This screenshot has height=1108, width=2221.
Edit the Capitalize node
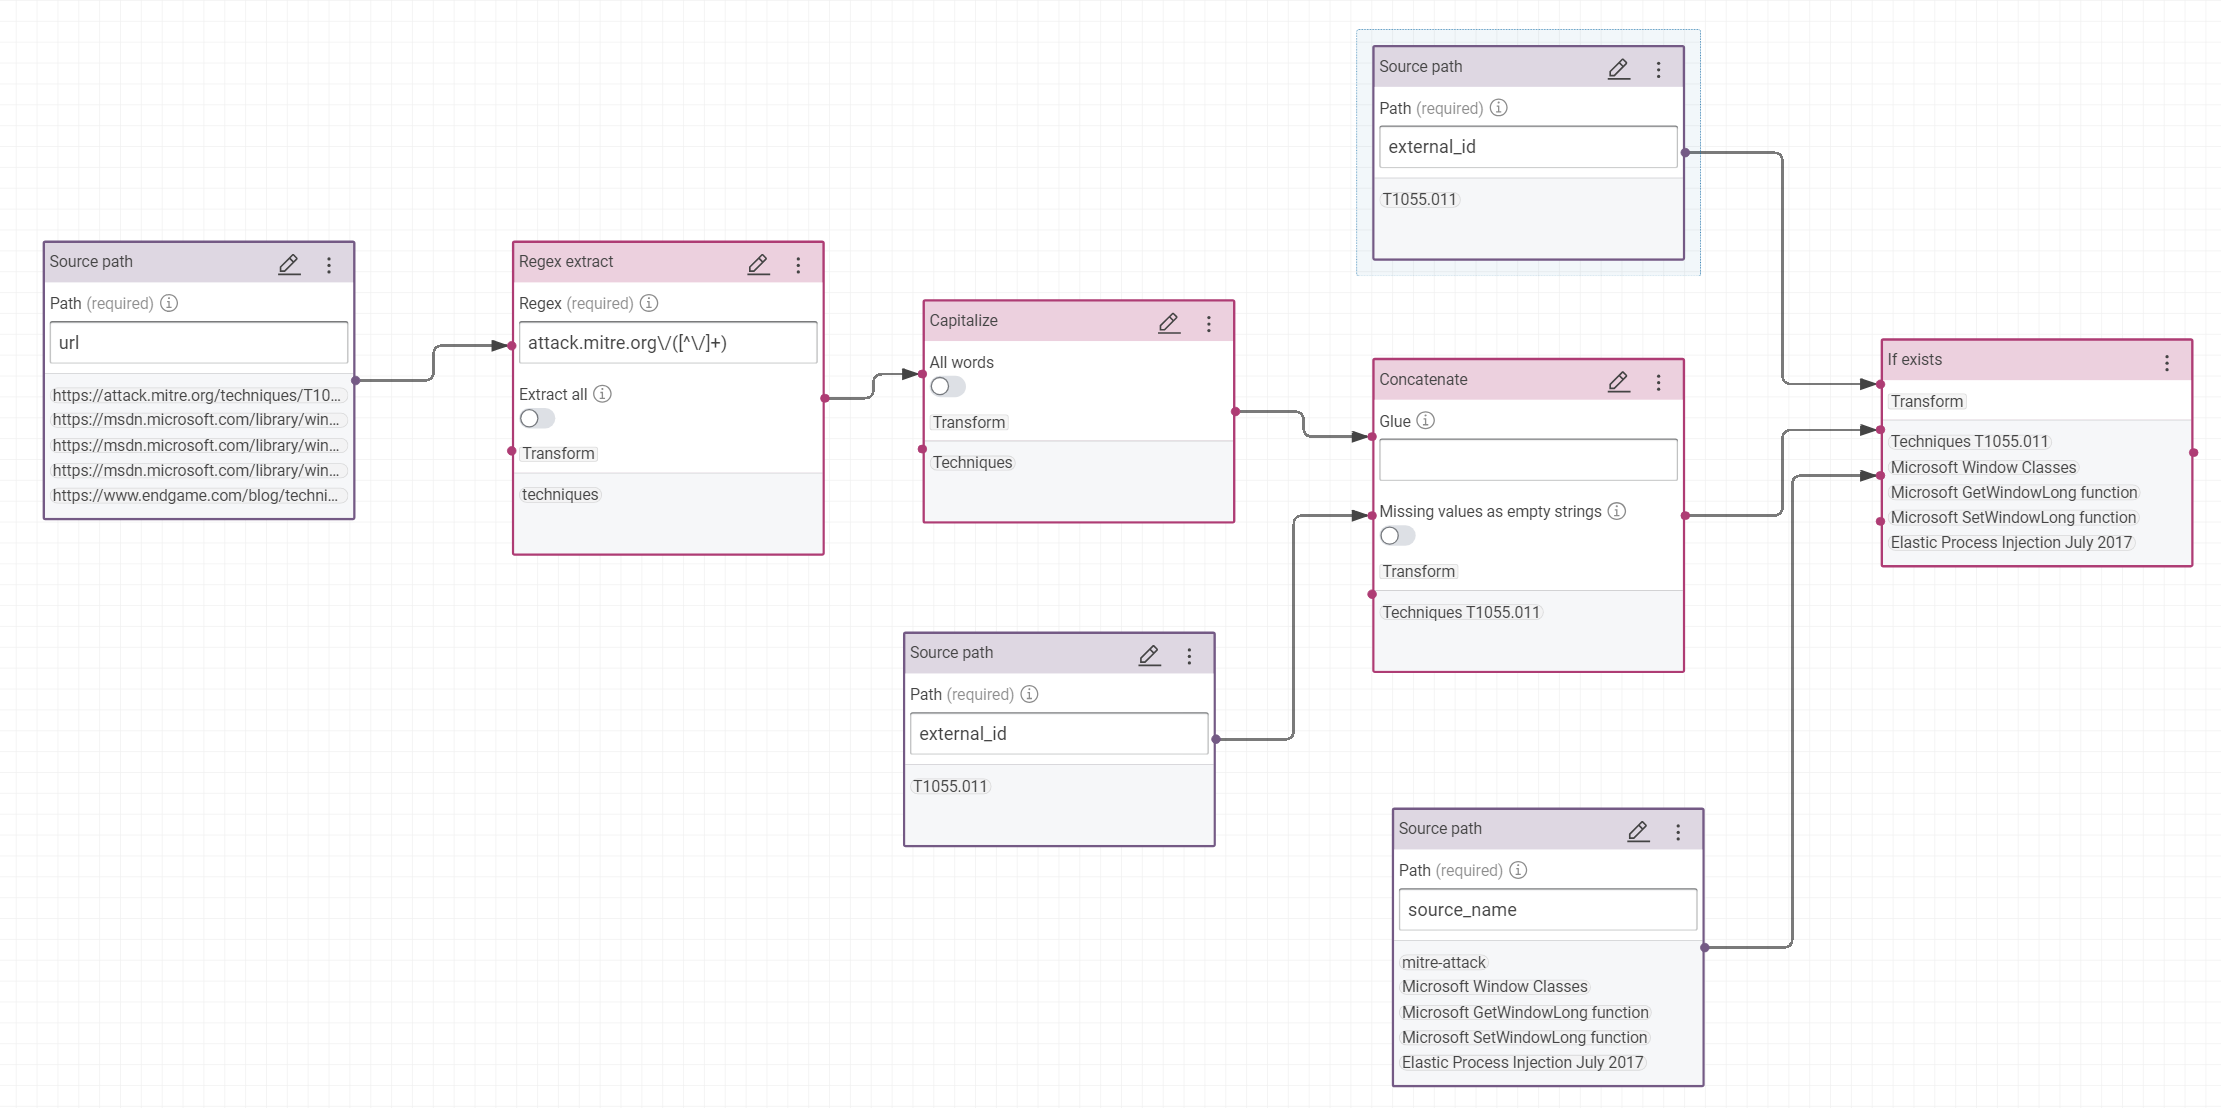pos(1168,323)
